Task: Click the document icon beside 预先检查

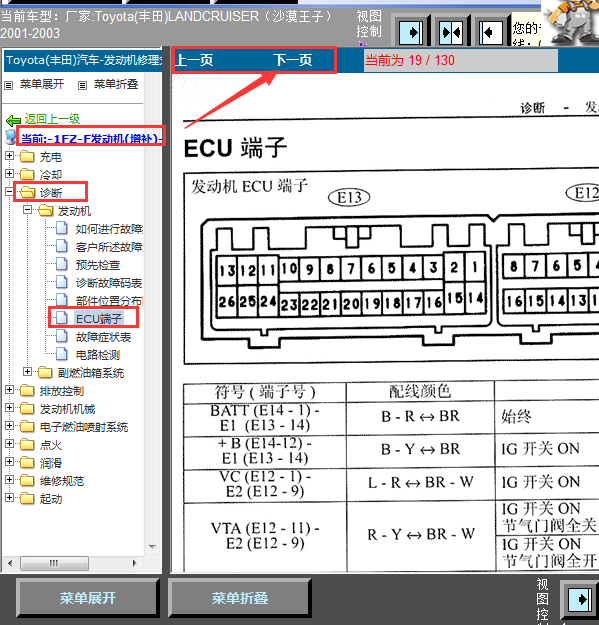Action: coord(61,264)
